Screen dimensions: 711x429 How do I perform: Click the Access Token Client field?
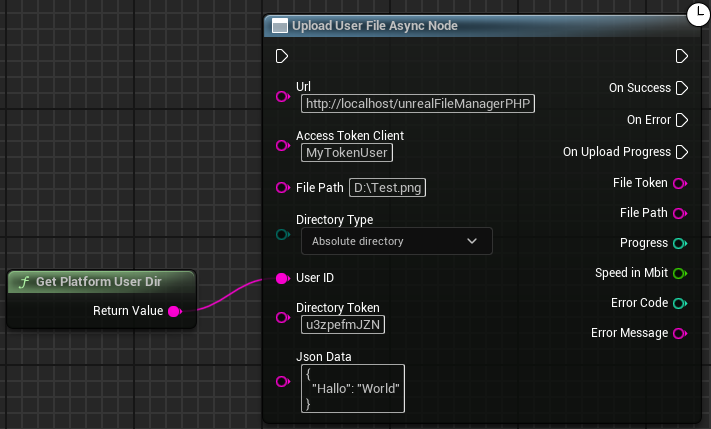347,152
